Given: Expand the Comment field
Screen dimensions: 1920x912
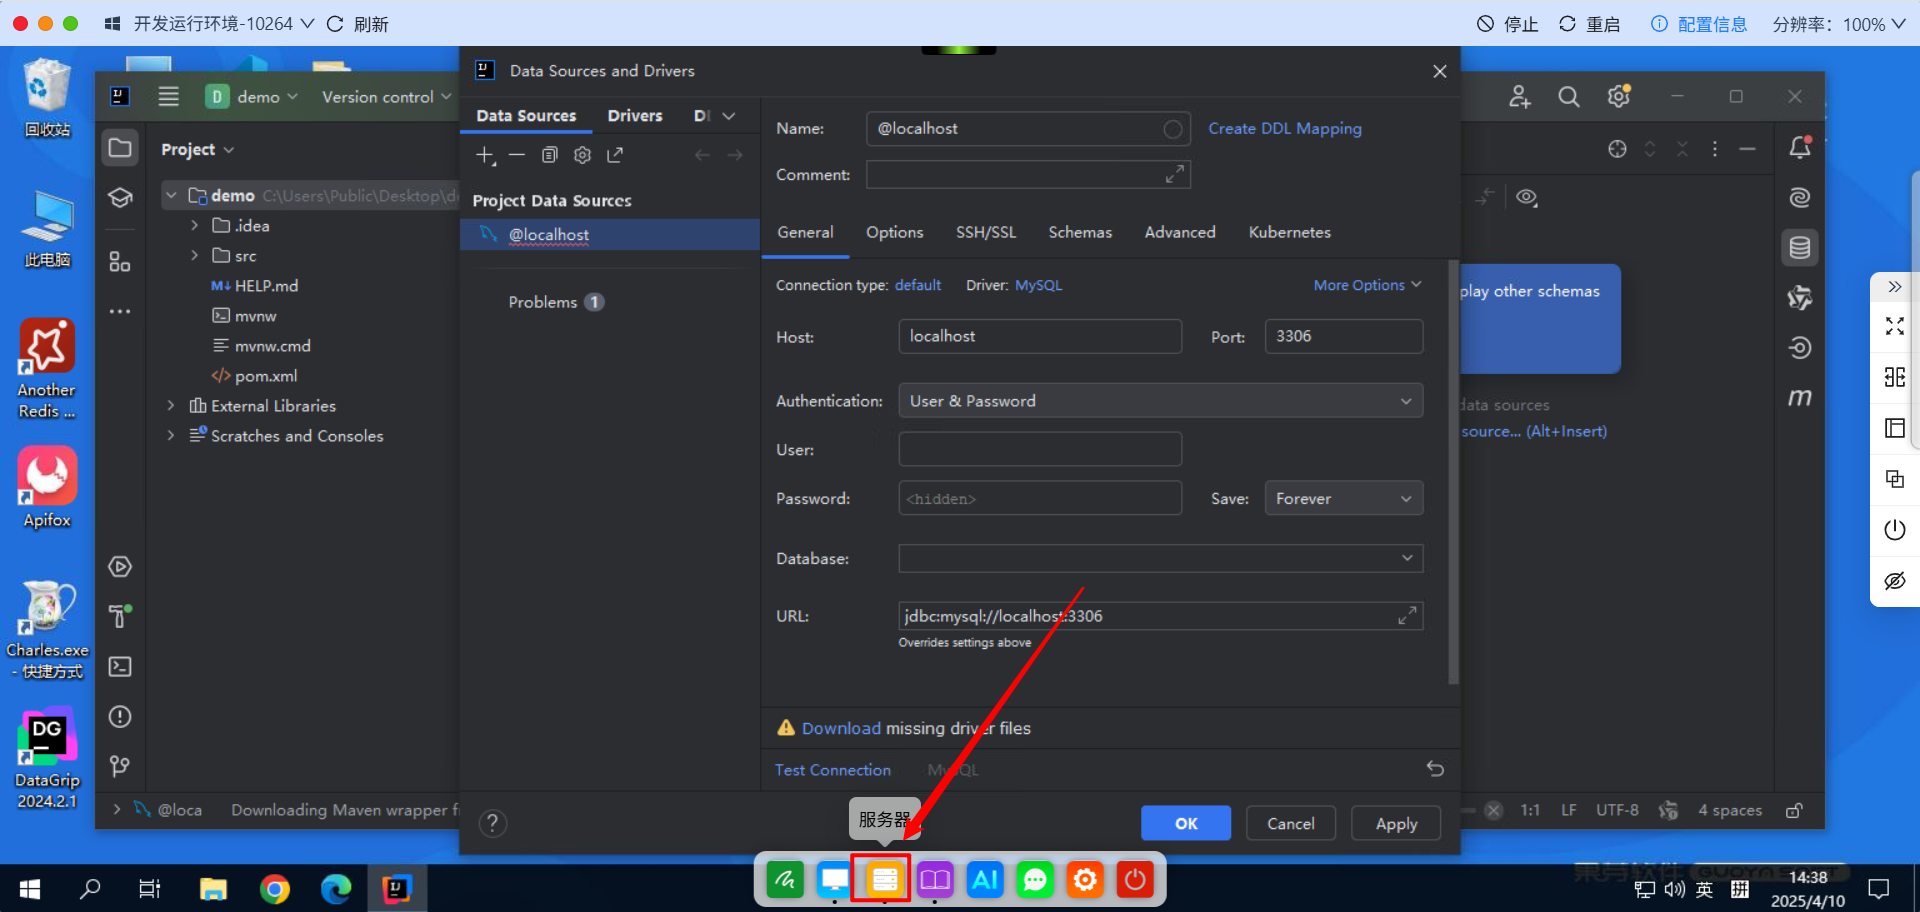Looking at the screenshot, I should pyautogui.click(x=1175, y=174).
